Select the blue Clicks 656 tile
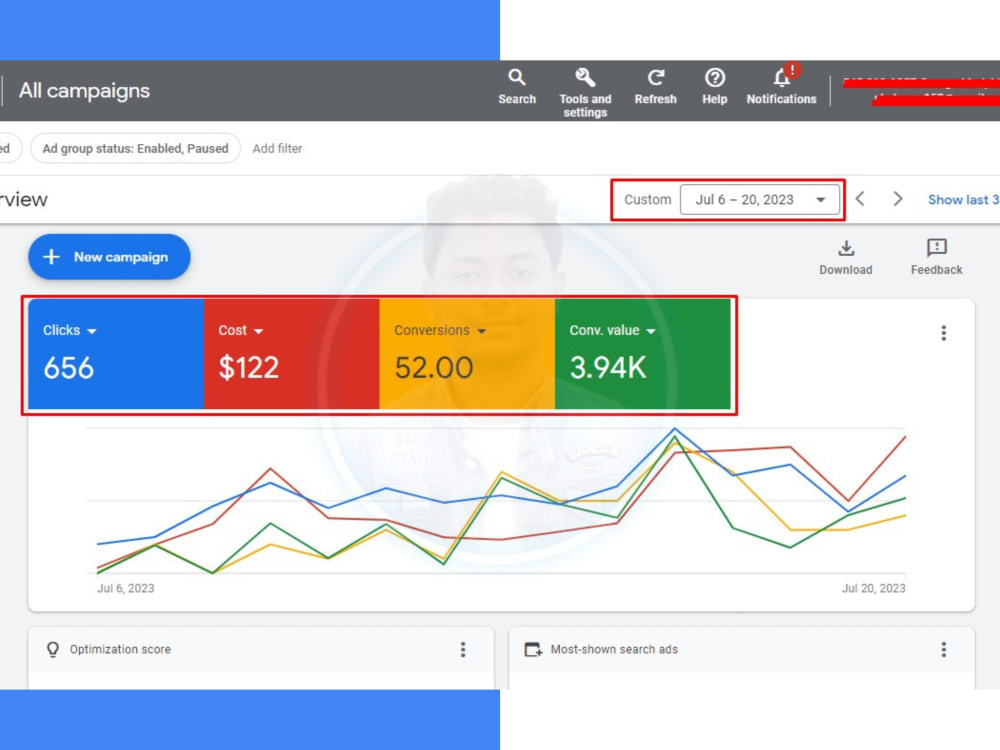Screen dimensions: 1000x750 coord(116,354)
